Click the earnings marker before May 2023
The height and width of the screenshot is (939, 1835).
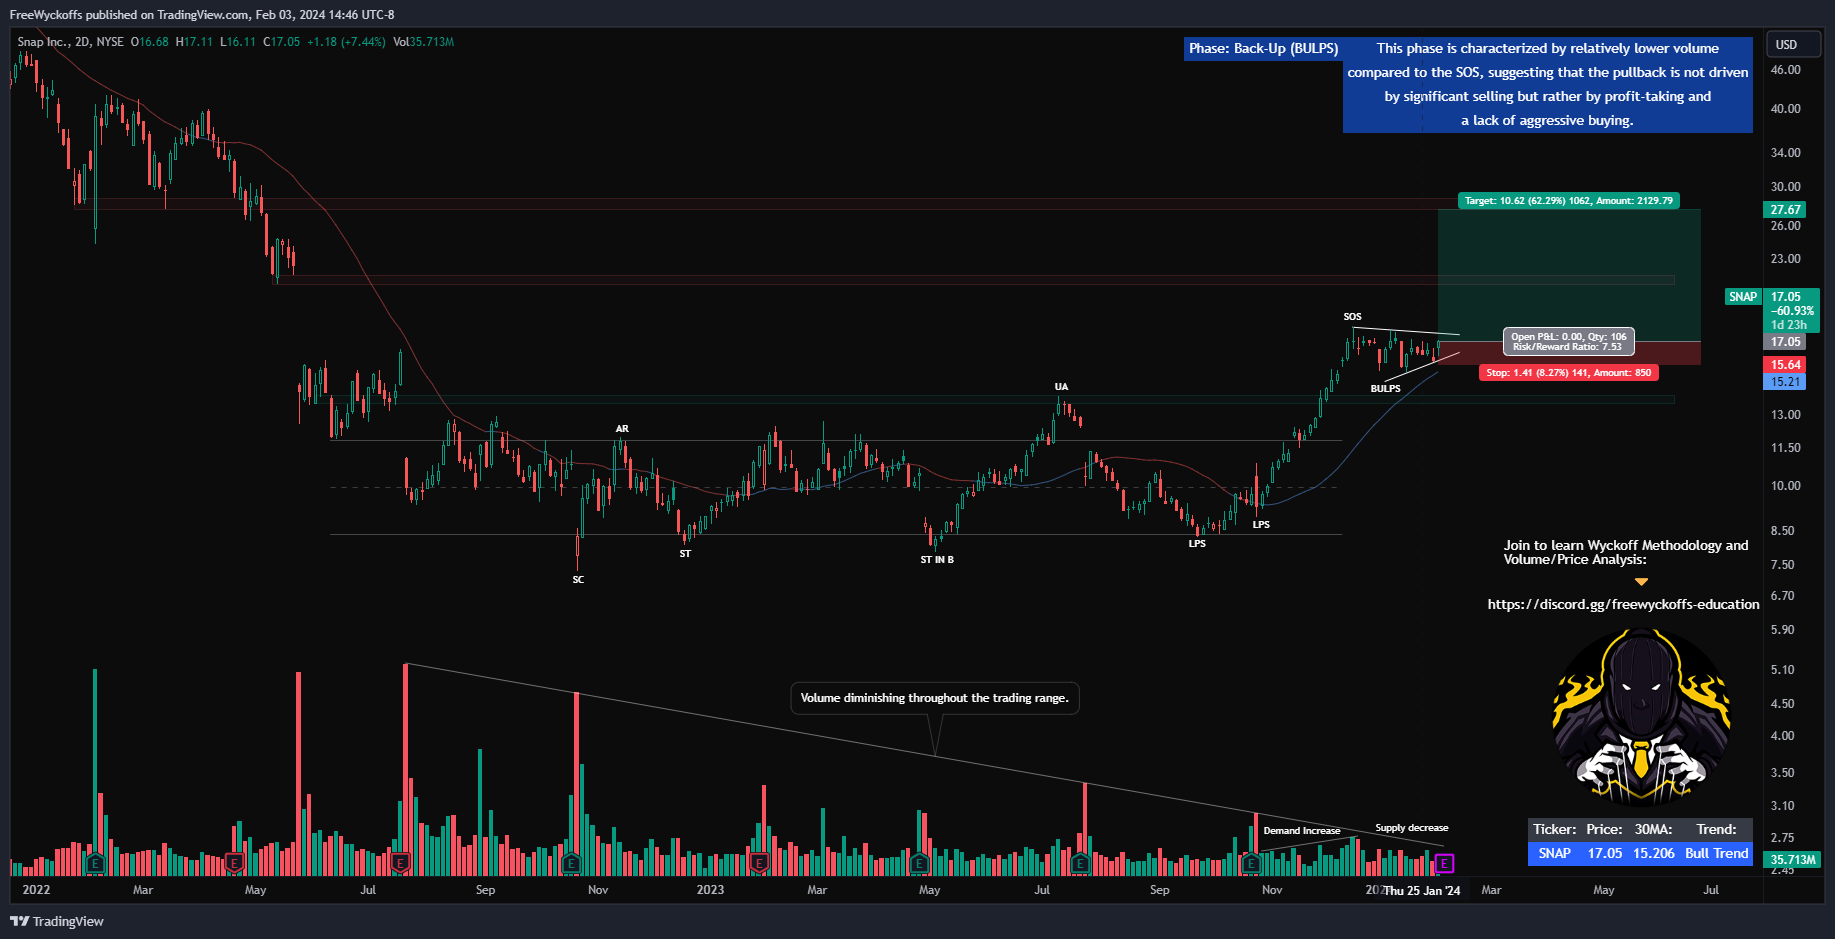click(x=919, y=863)
